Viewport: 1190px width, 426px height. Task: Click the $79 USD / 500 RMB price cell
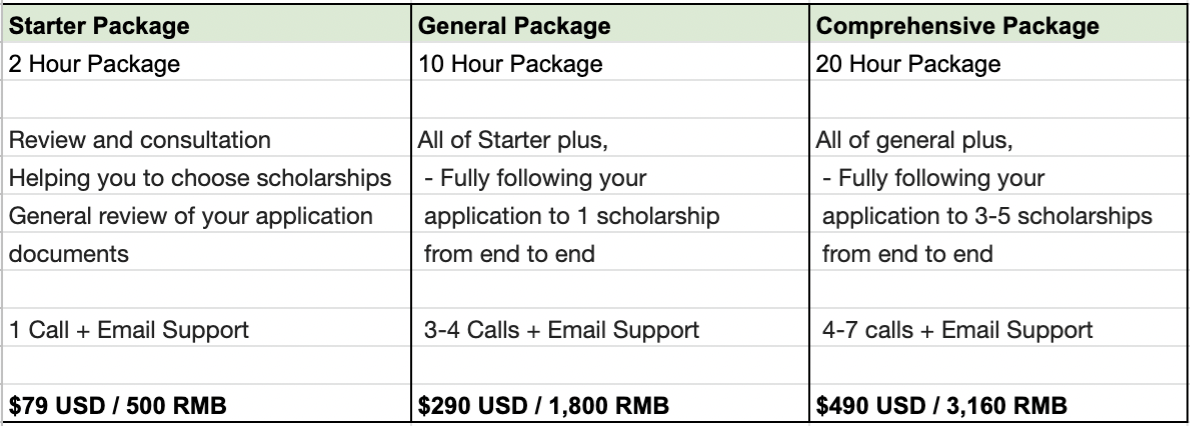(205, 406)
